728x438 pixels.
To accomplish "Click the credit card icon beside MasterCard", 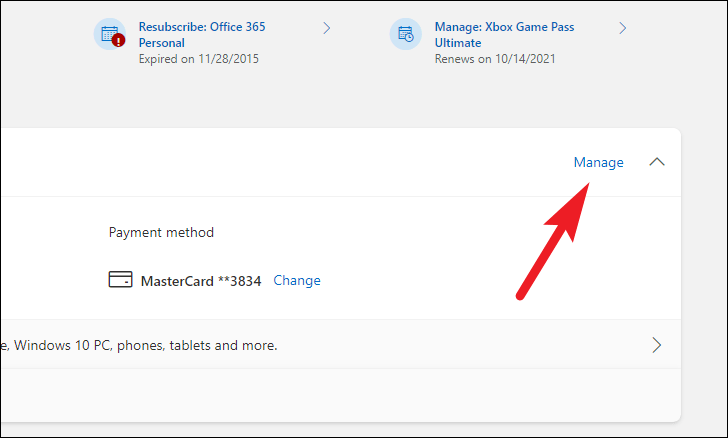I will click(120, 280).
